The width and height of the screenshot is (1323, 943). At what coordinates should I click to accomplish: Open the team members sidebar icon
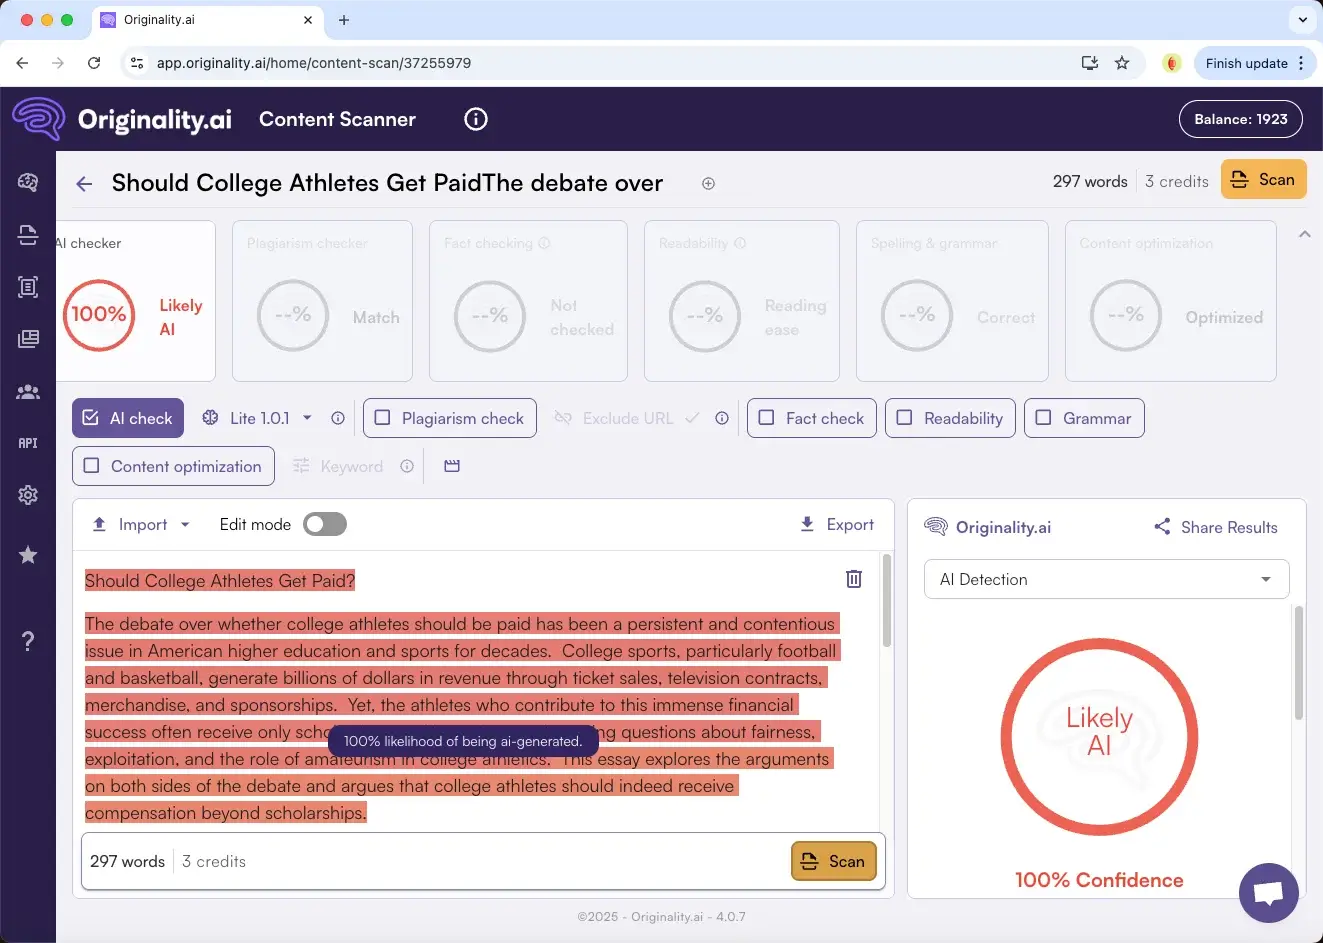click(28, 392)
